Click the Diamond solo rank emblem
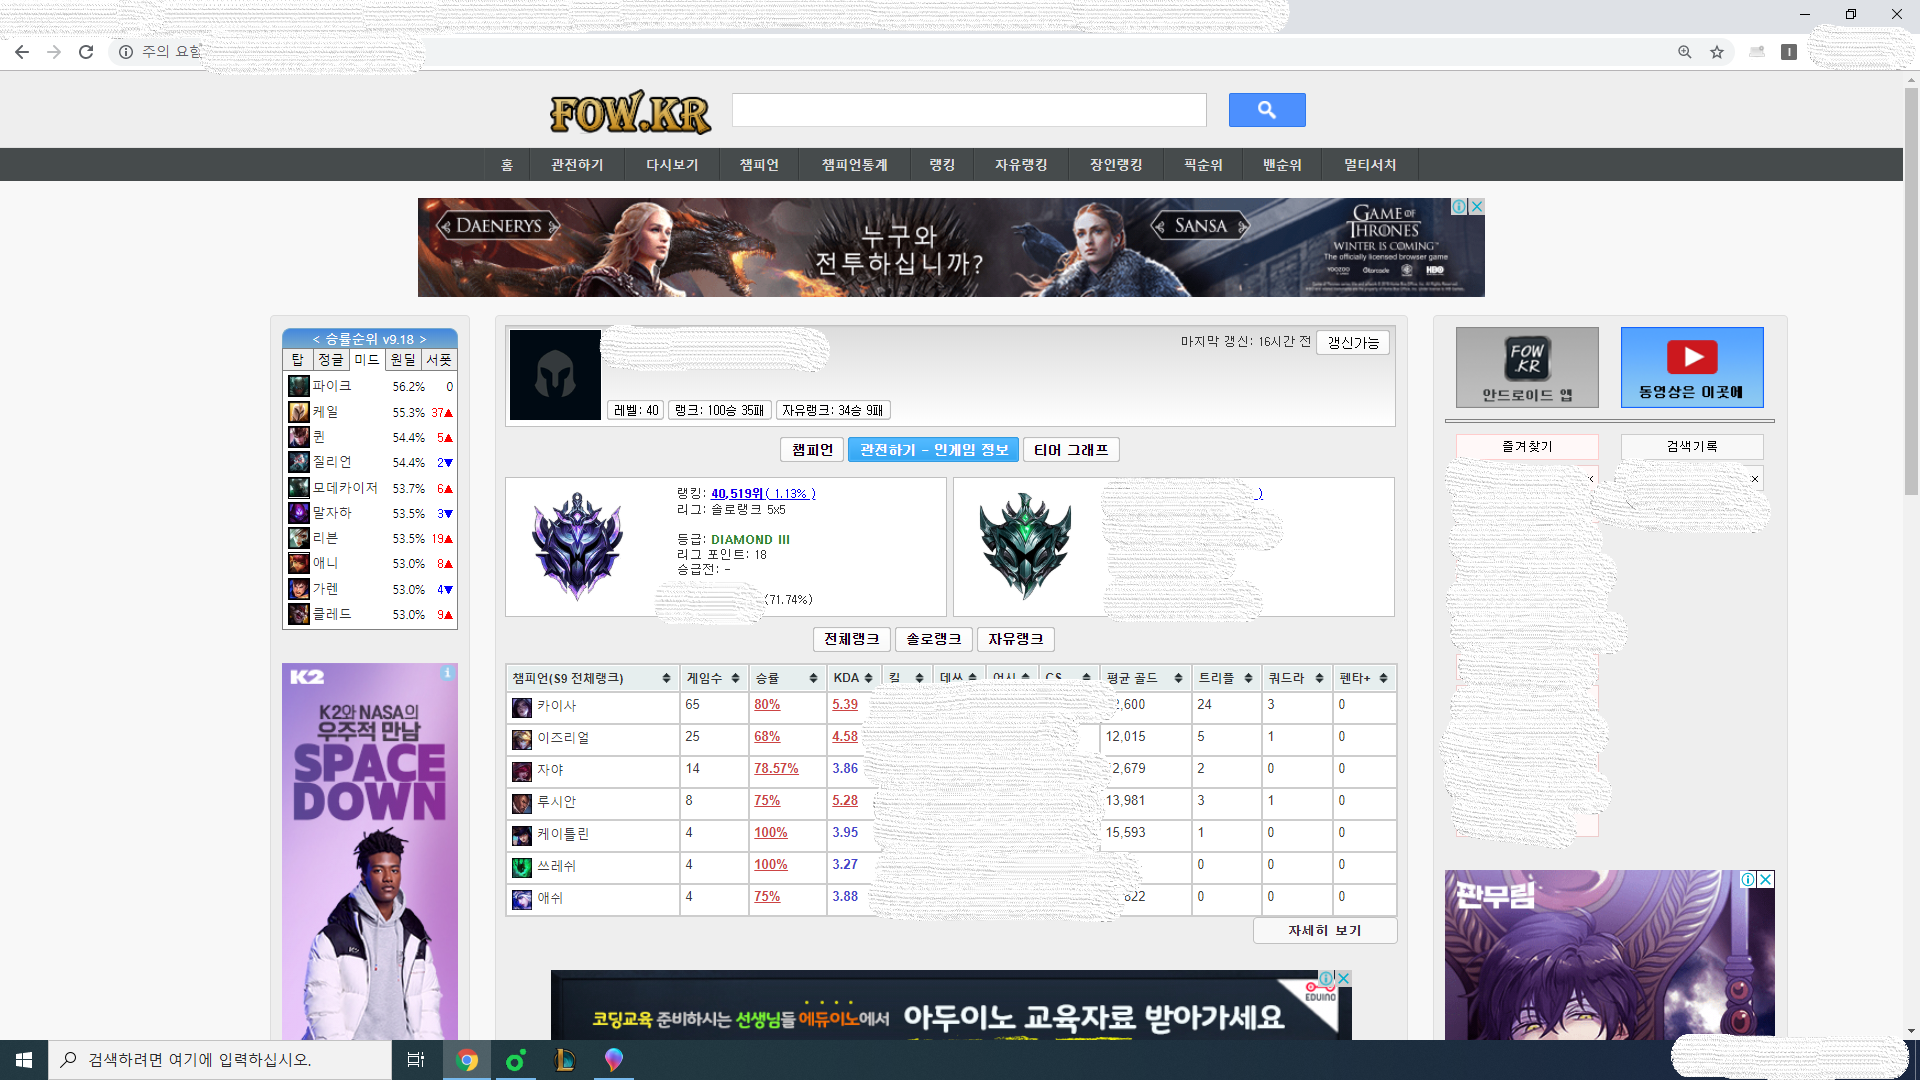 tap(577, 546)
